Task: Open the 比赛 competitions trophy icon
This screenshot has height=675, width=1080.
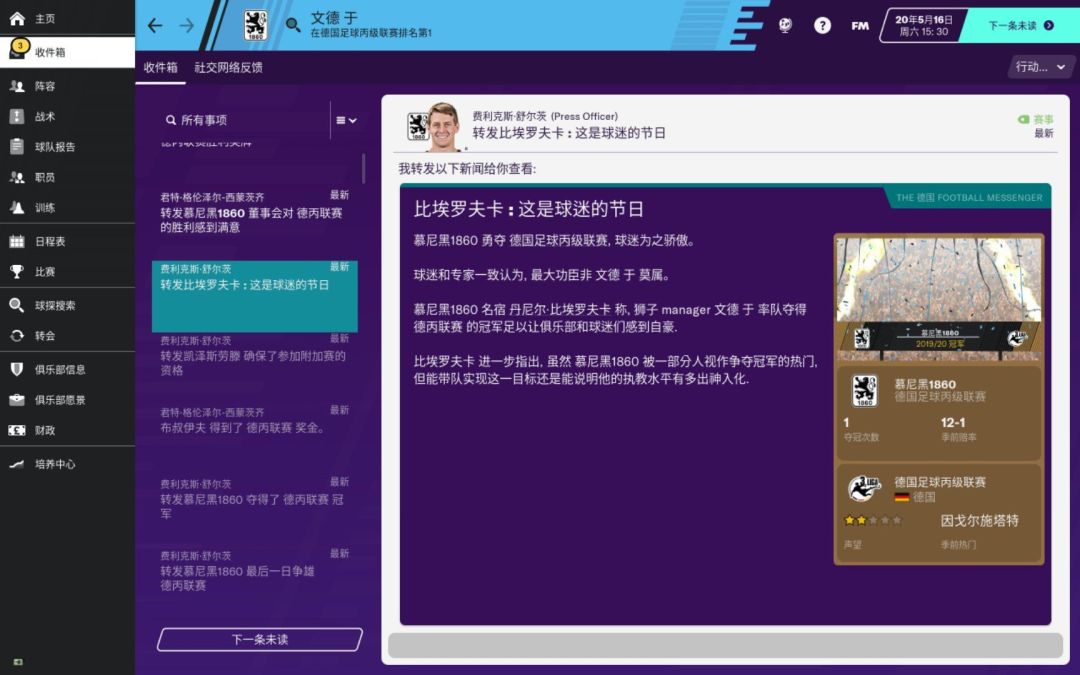Action: [17, 271]
